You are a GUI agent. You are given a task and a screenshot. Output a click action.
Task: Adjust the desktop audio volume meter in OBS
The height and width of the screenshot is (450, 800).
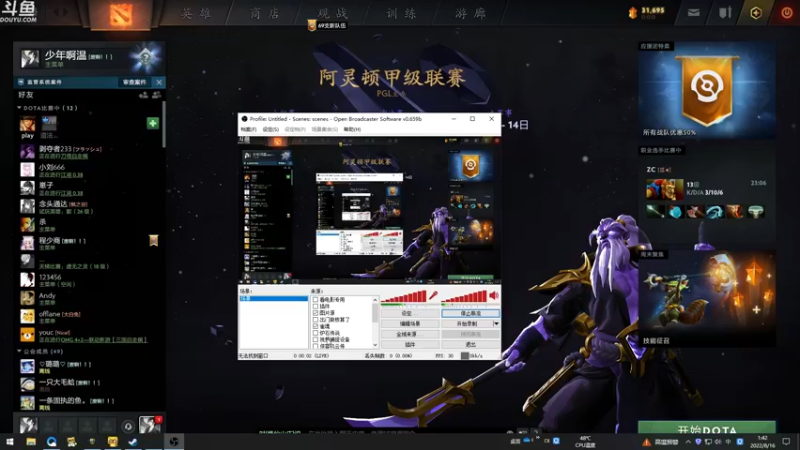pos(464,296)
